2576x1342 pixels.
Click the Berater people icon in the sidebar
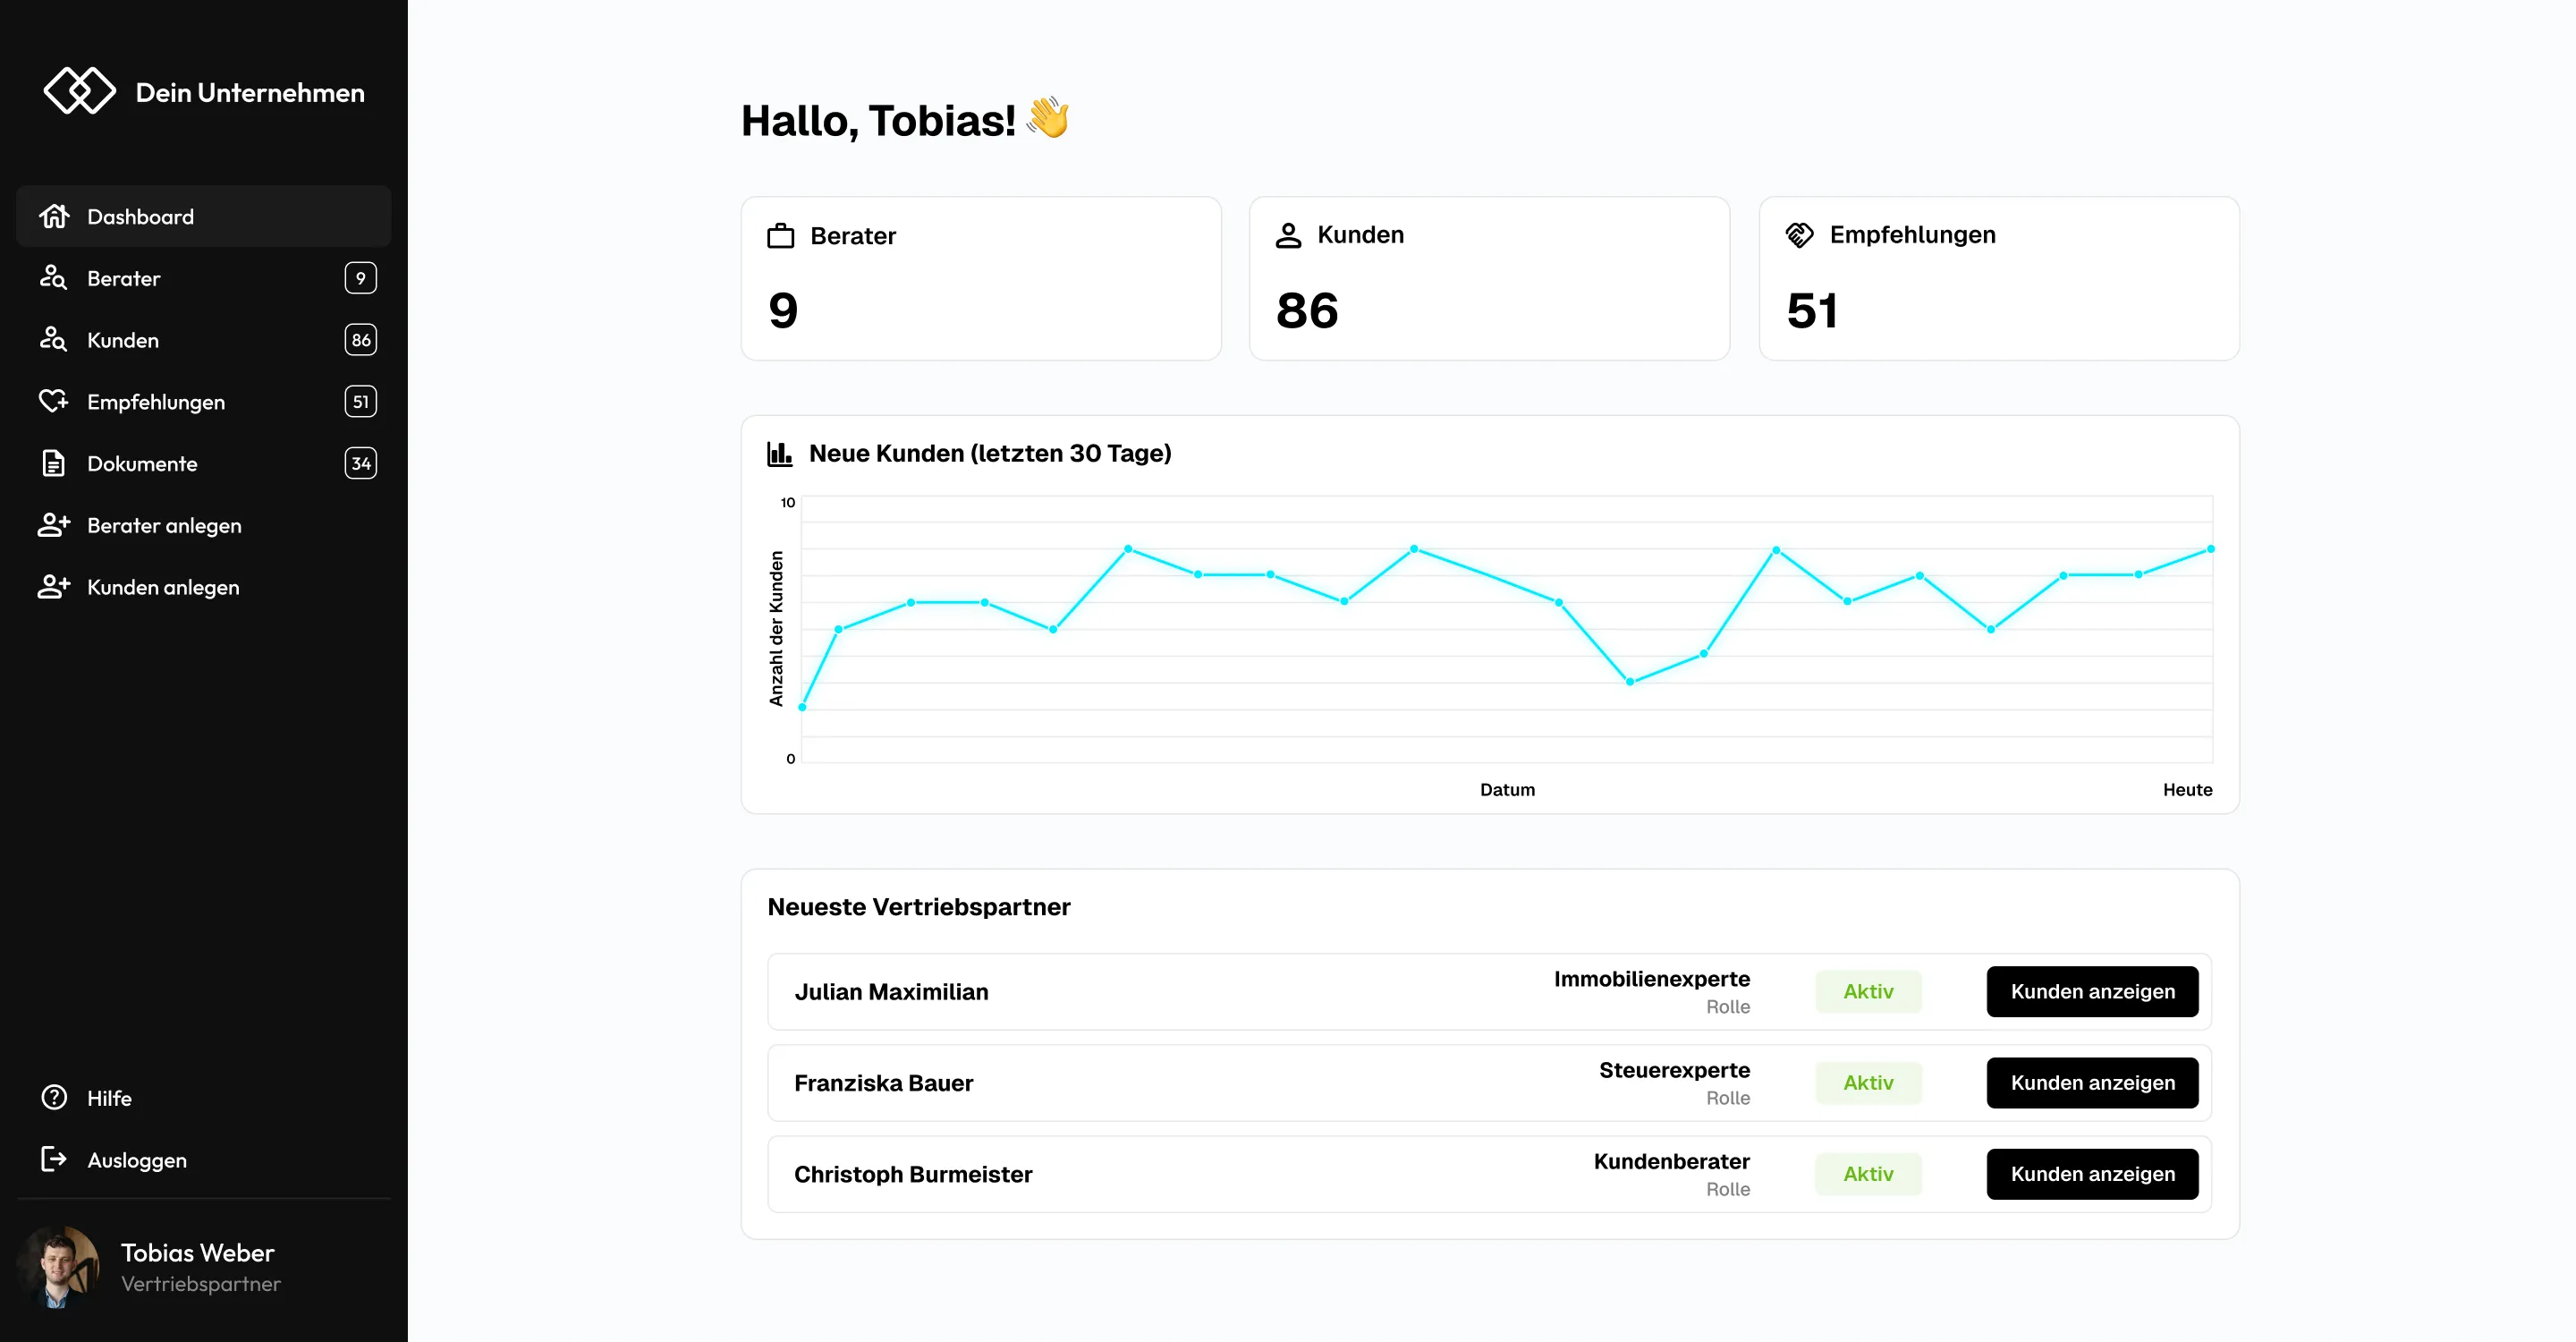(x=53, y=278)
